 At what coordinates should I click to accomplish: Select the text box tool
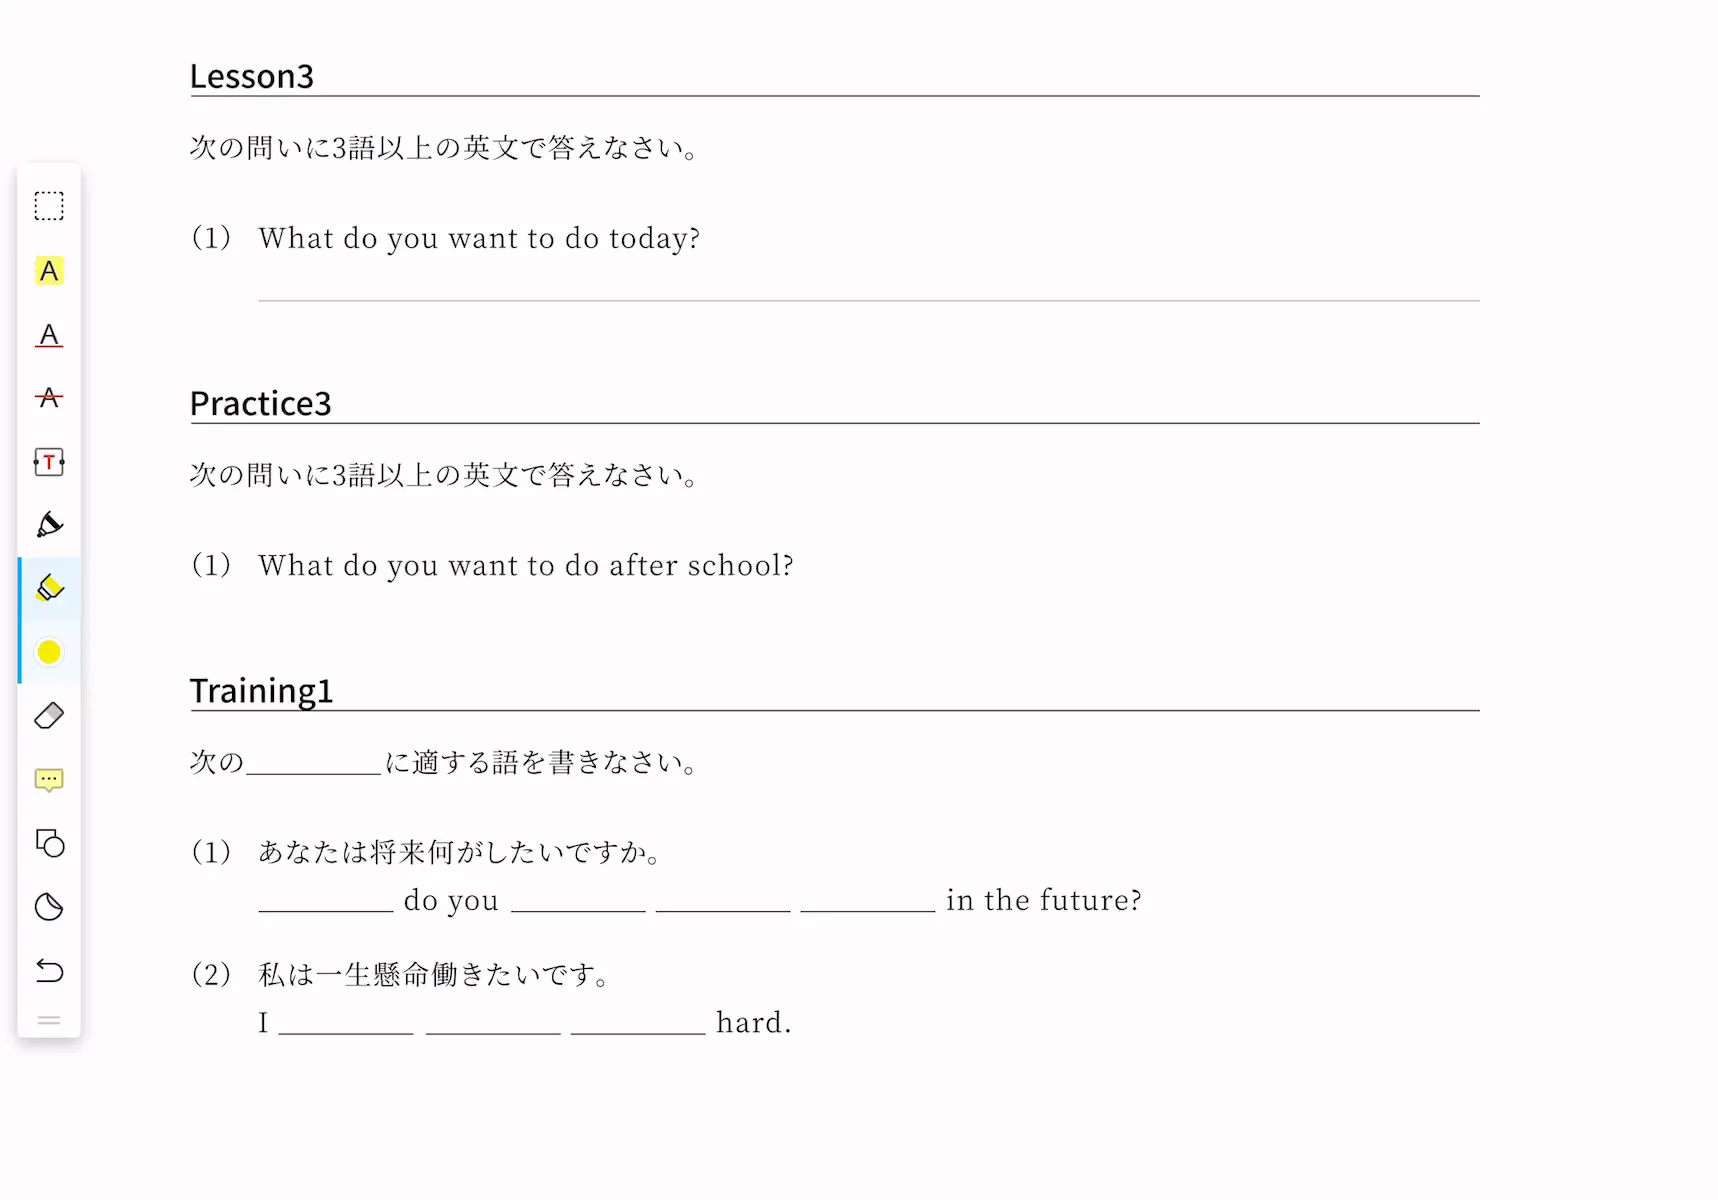click(x=49, y=462)
